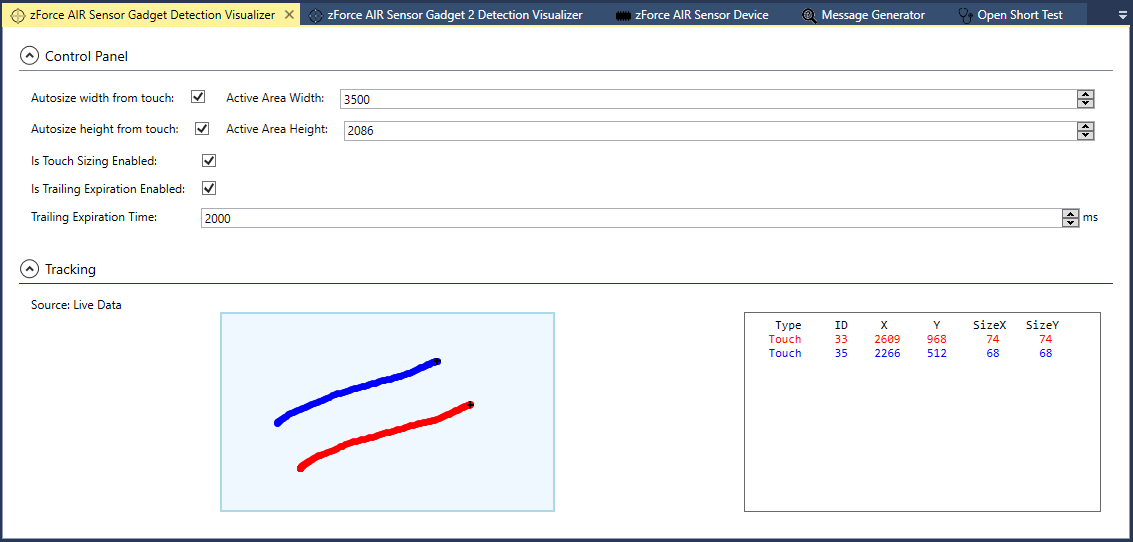Image resolution: width=1133 pixels, height=542 pixels.
Task: Disable Autosize width from touch
Action: (x=198, y=97)
